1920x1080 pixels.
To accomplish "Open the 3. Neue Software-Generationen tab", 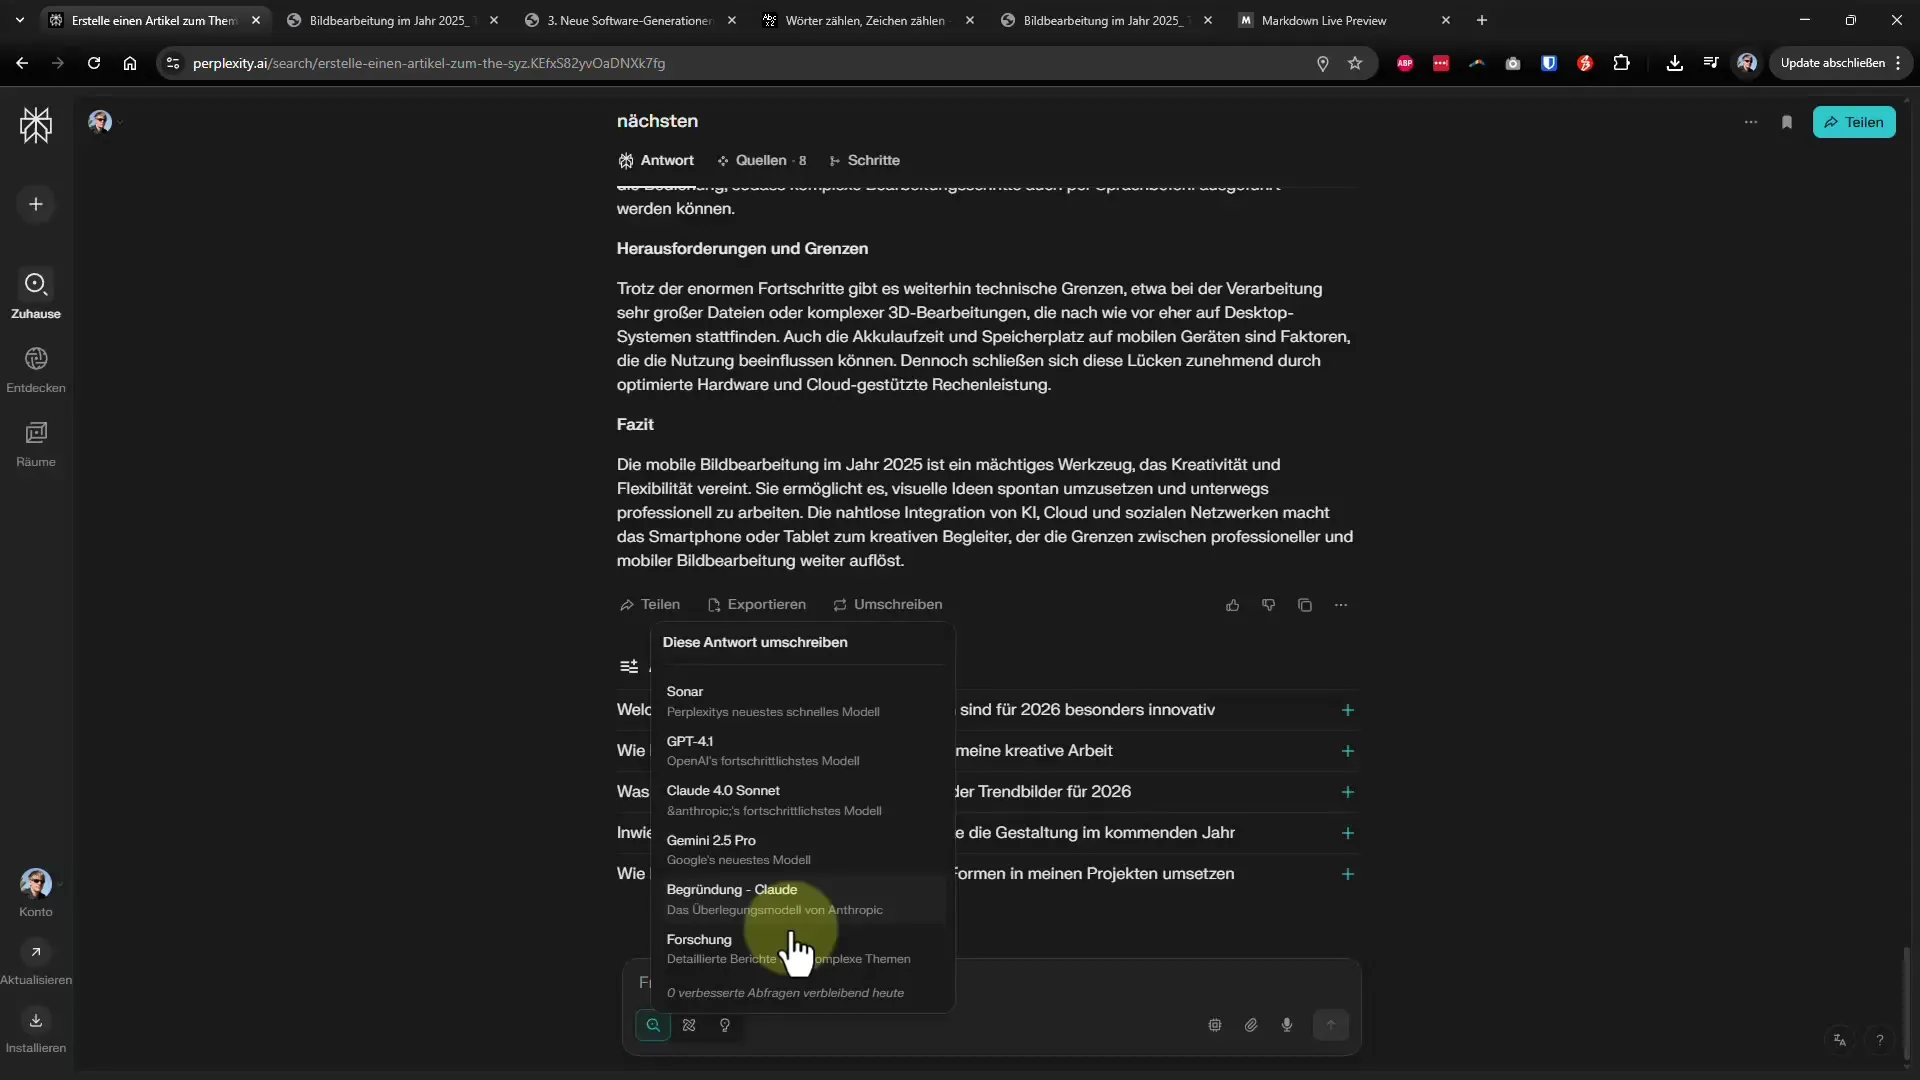I will point(631,20).
